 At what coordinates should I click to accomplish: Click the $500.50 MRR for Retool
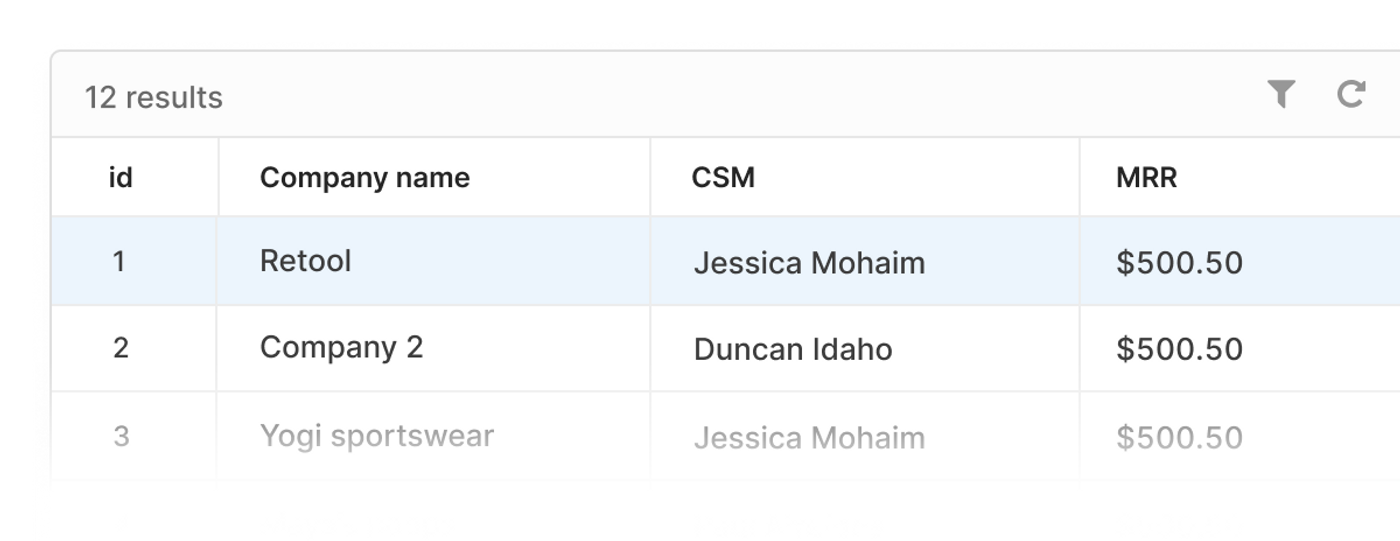pos(1179,263)
